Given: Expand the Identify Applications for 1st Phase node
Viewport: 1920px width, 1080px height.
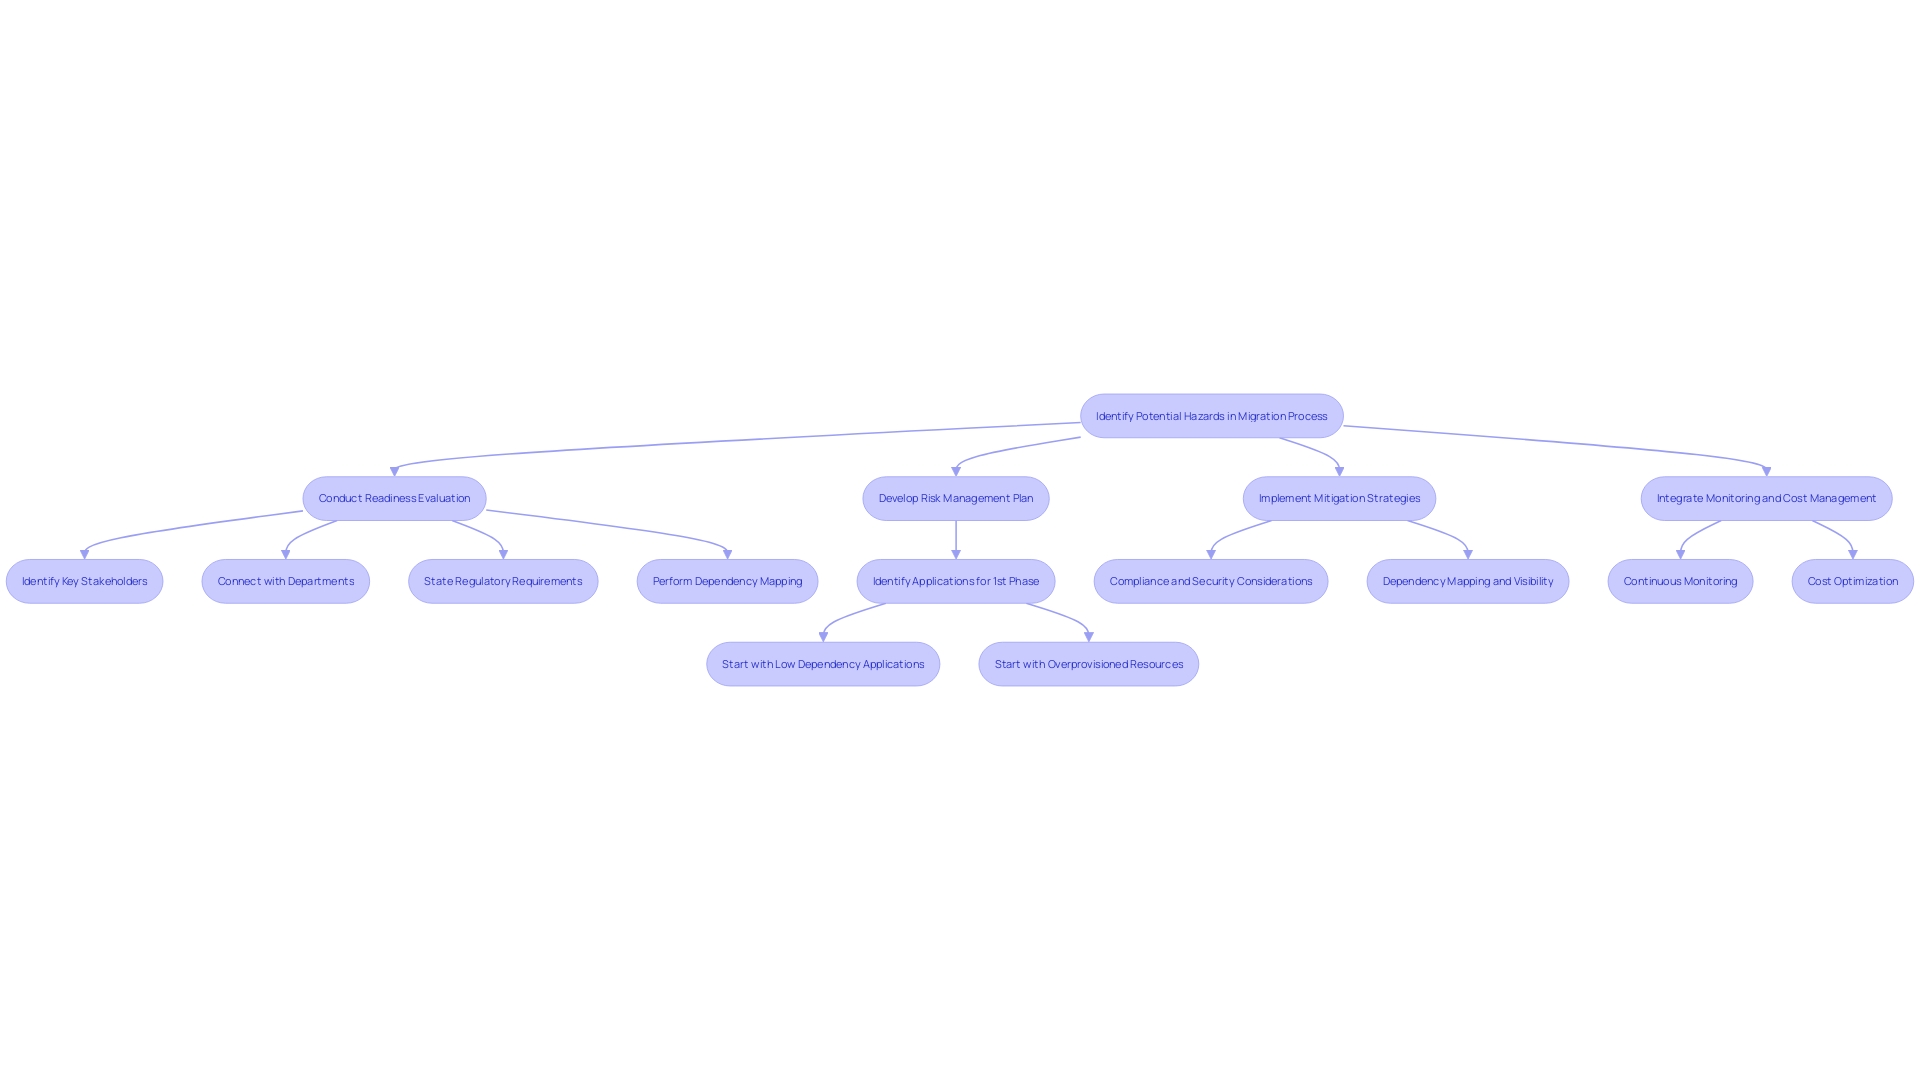Looking at the screenshot, I should [955, 580].
